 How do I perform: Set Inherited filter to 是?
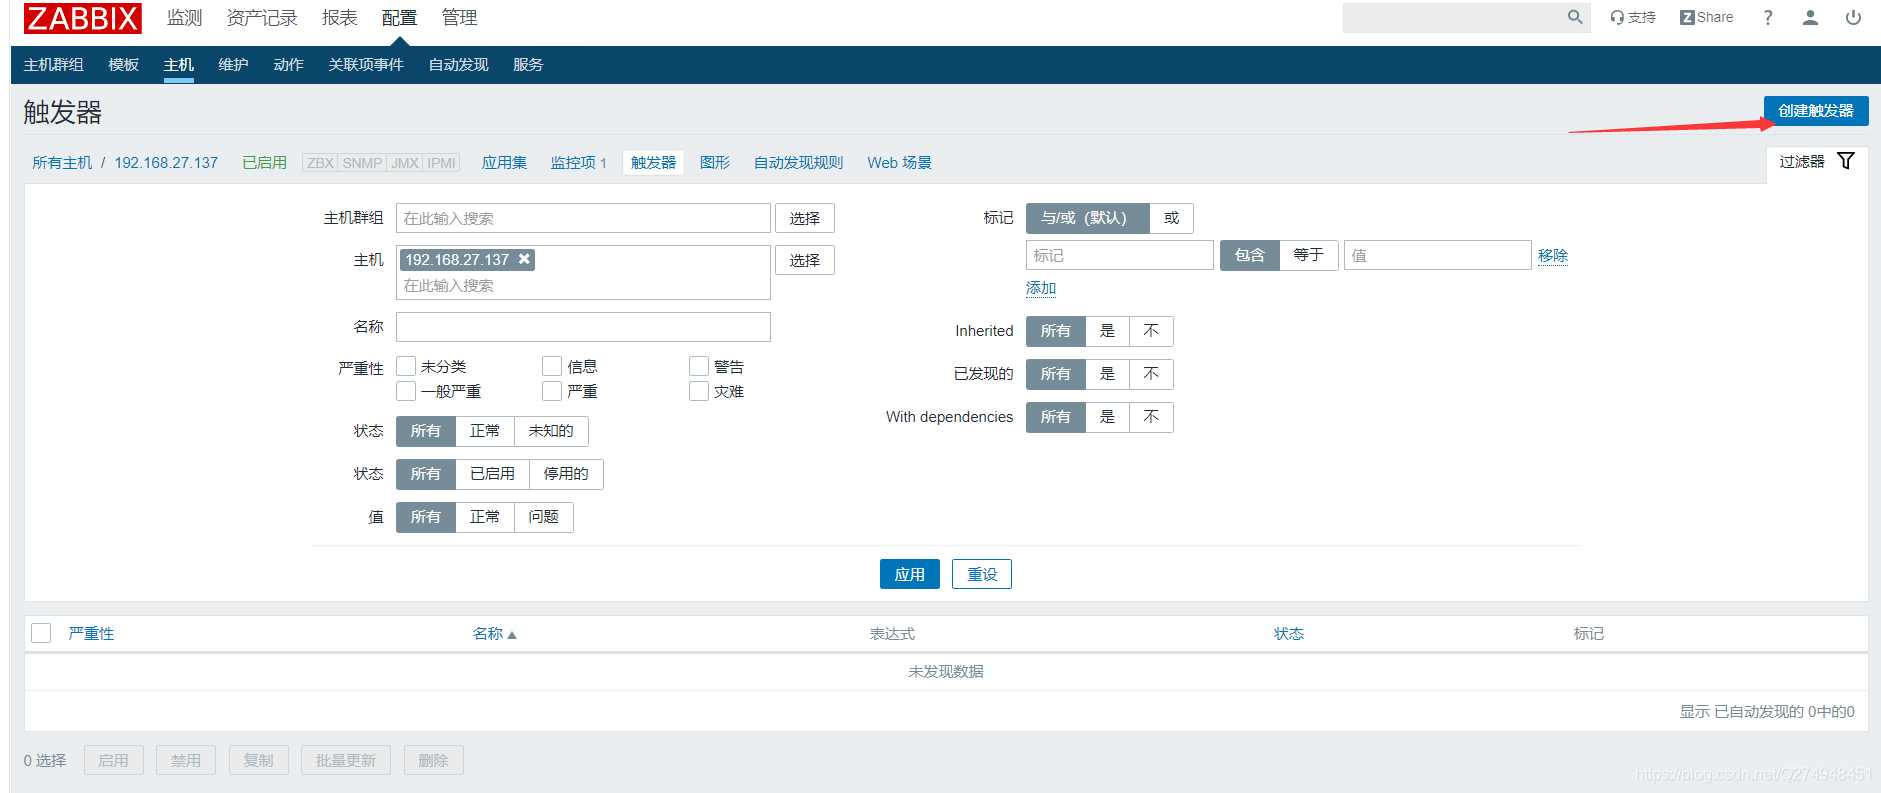tap(1107, 331)
